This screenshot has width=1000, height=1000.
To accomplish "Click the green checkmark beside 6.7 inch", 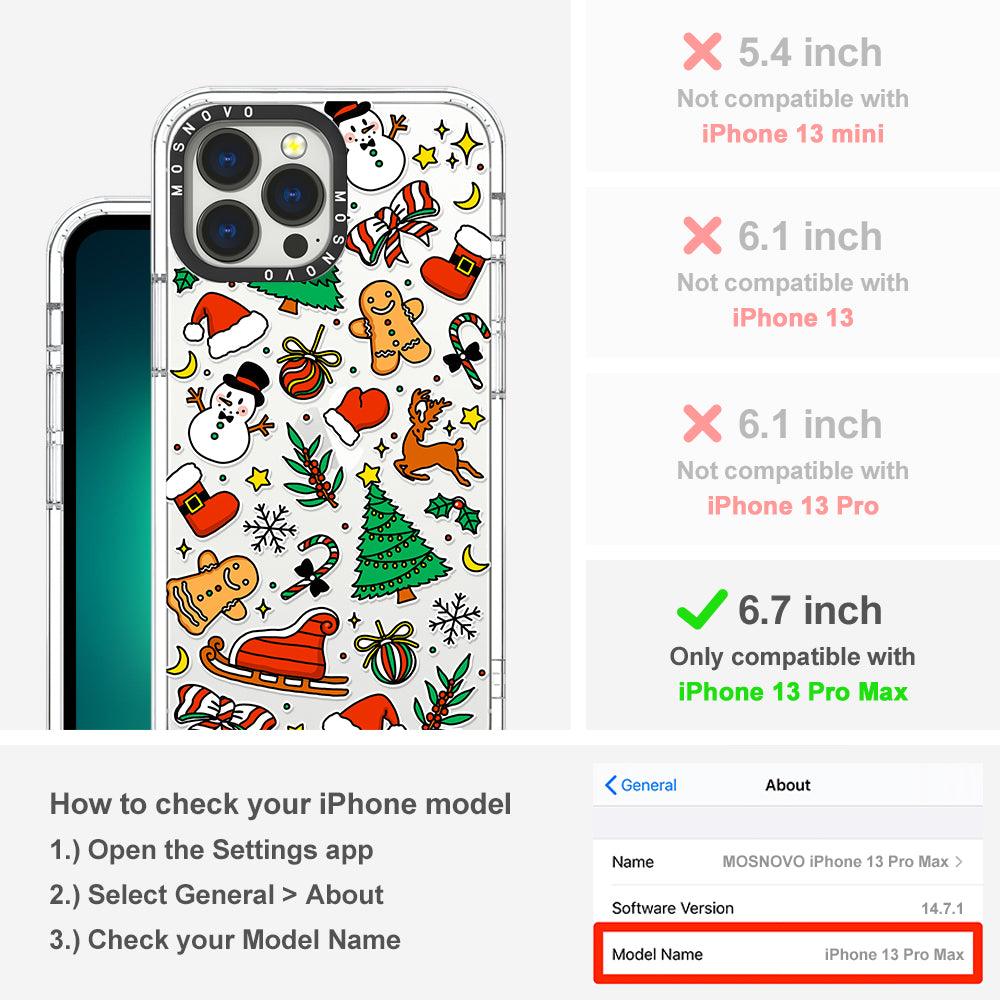I will click(x=702, y=609).
